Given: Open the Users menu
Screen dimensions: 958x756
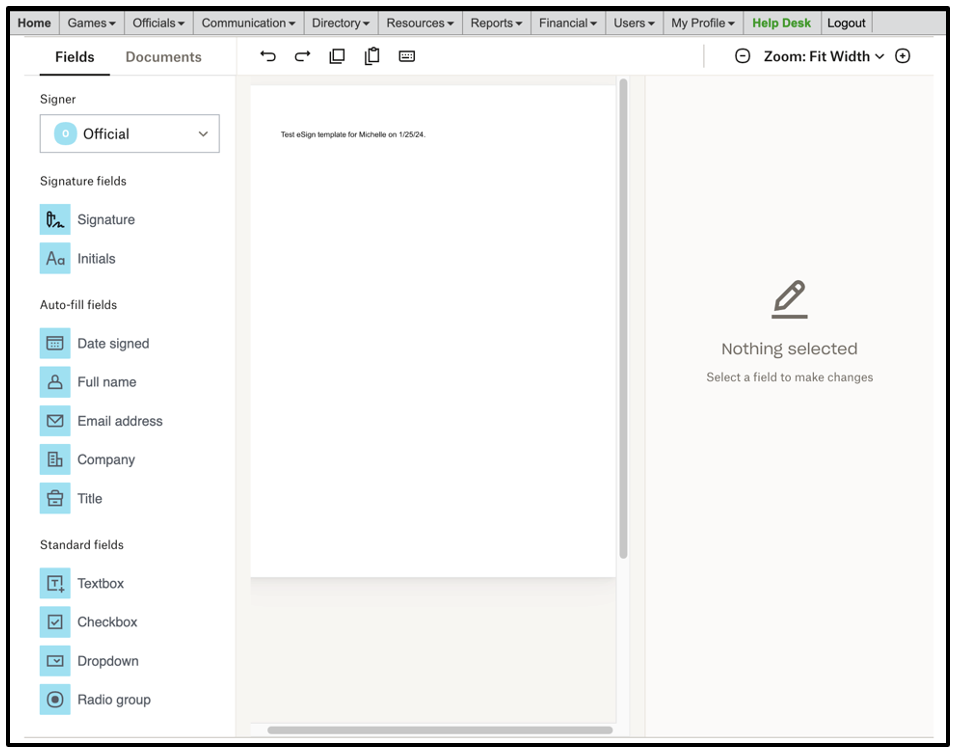Looking at the screenshot, I should point(634,23).
